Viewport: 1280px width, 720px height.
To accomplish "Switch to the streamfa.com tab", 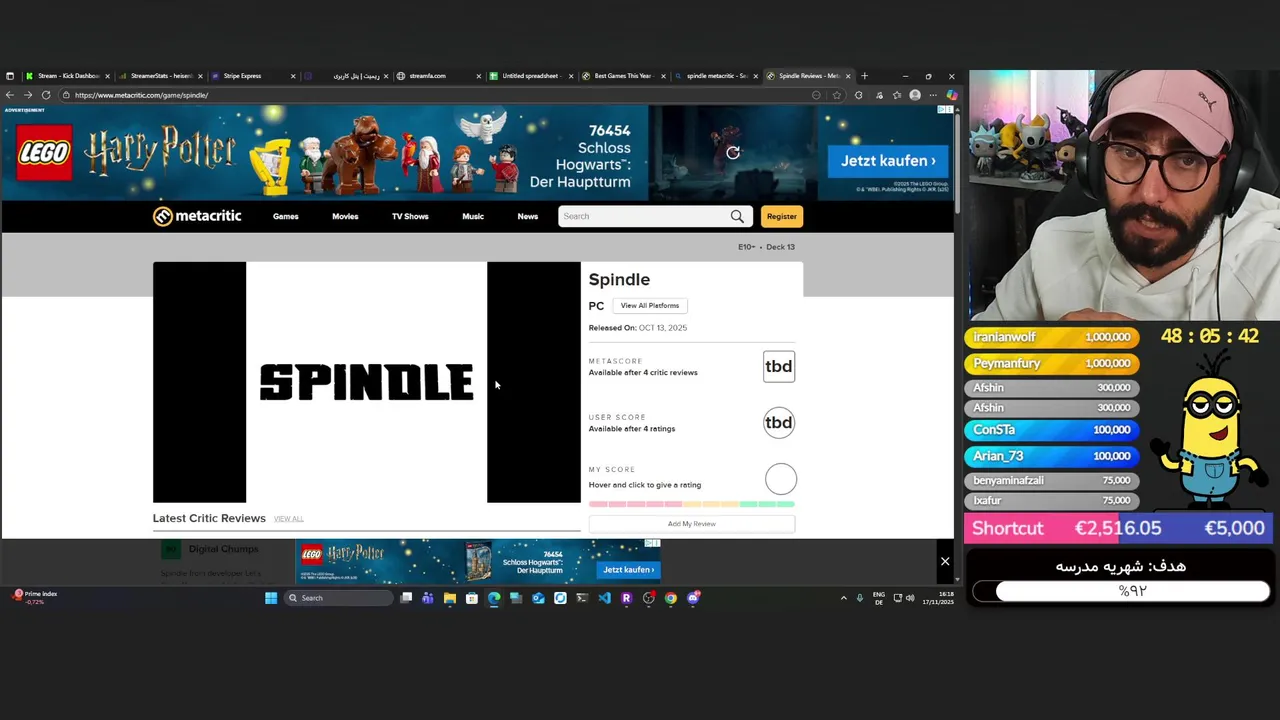I will 439,76.
